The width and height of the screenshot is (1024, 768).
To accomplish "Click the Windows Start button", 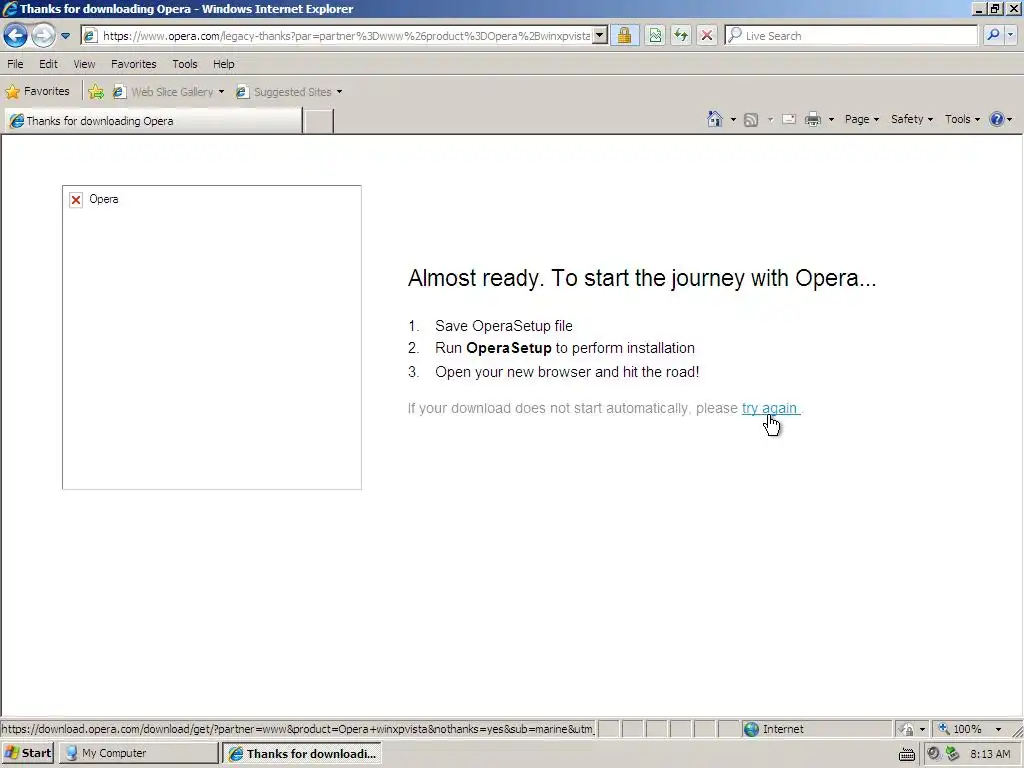I will coord(27,753).
